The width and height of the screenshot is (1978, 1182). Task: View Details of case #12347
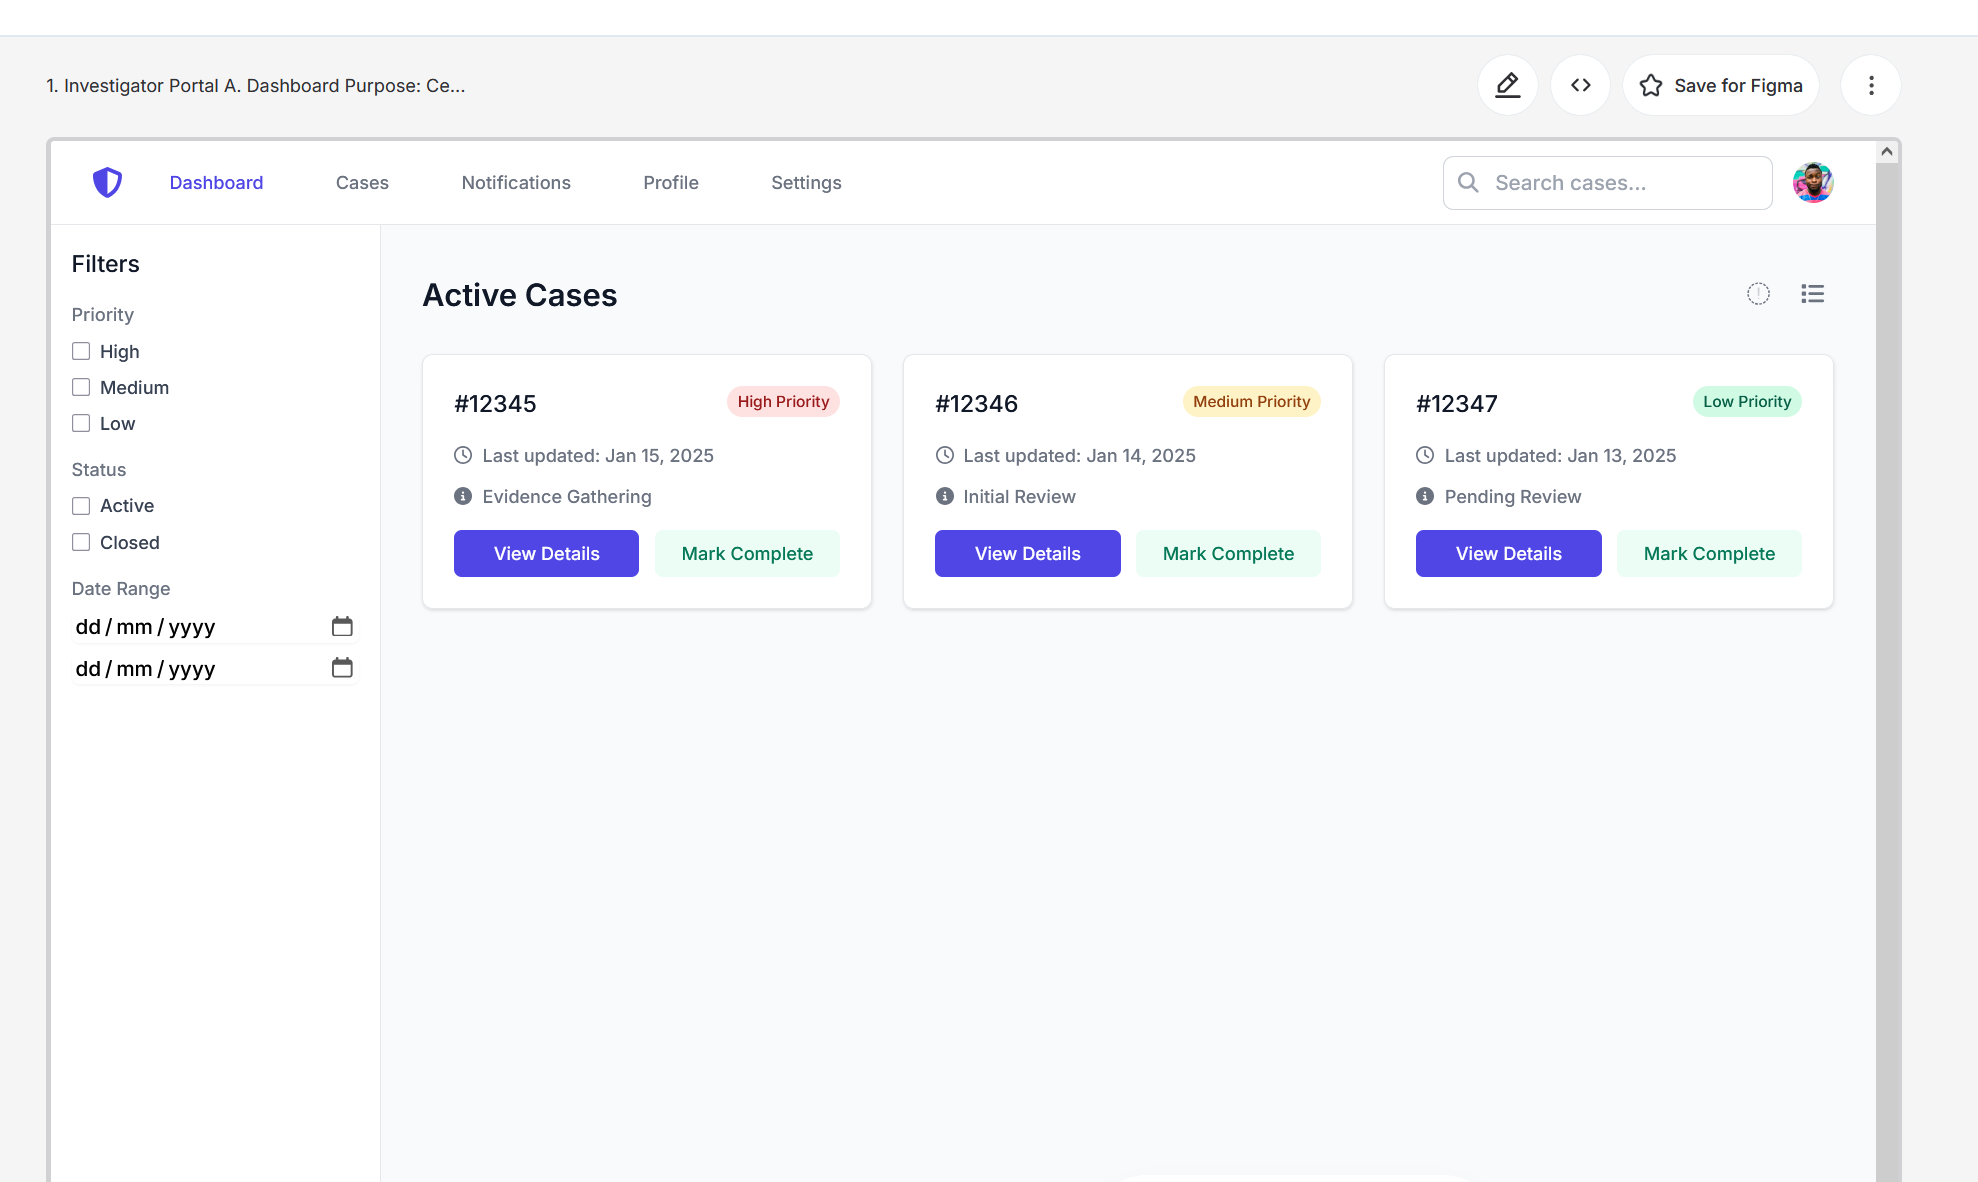1508,553
